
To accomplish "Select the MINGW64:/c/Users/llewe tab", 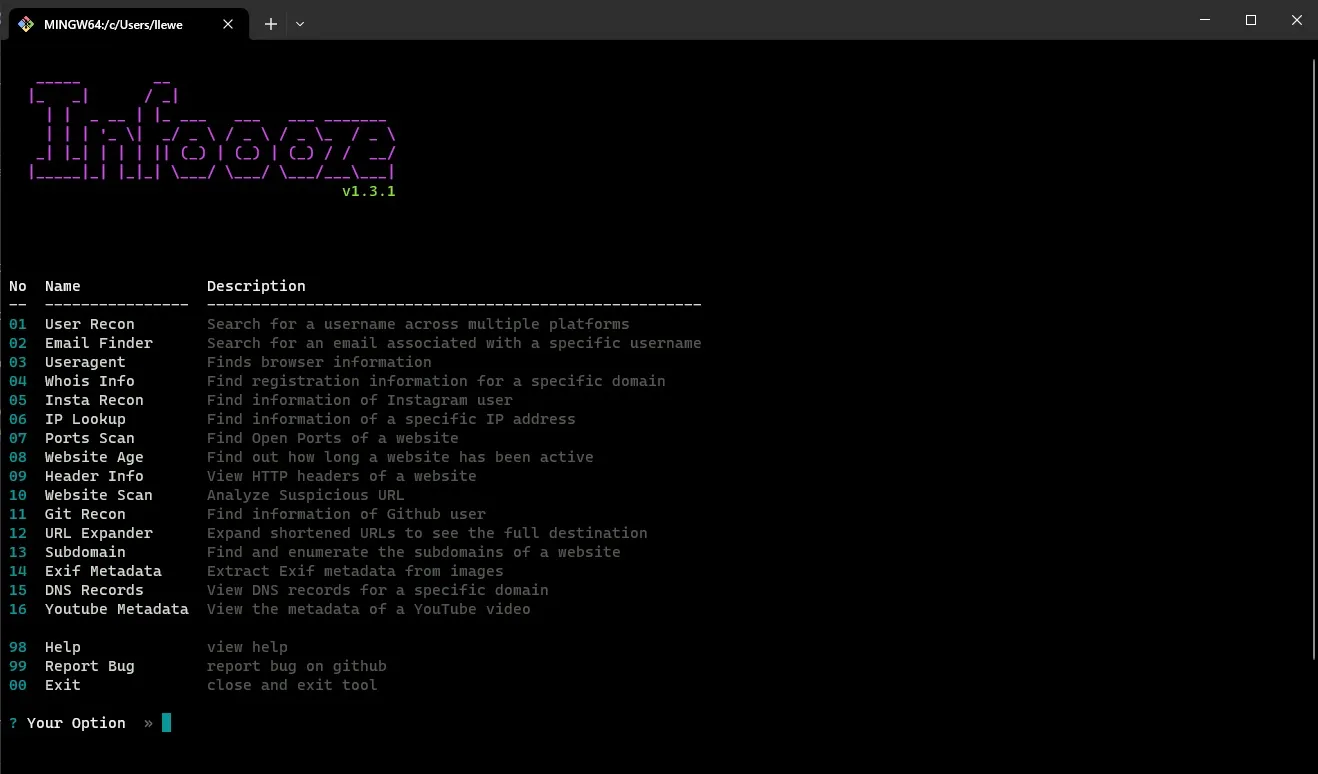I will pos(127,24).
